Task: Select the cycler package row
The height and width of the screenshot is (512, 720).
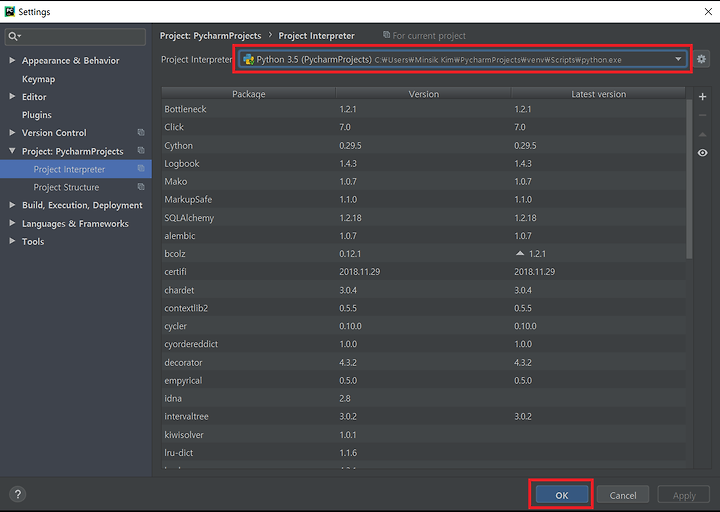Action: coord(423,326)
